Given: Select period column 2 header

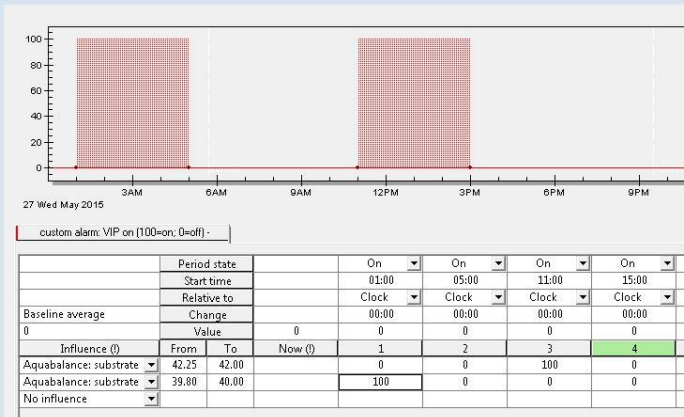Looking at the screenshot, I should 465,349.
